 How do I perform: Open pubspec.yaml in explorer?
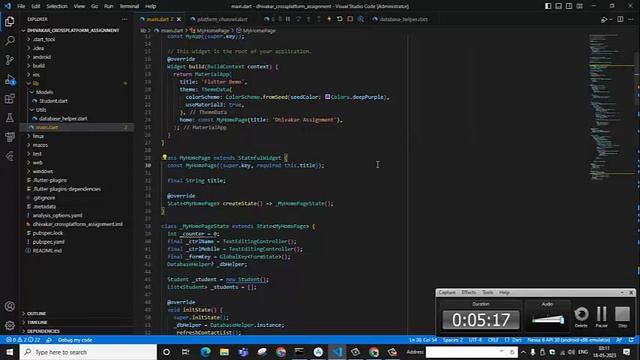[x=49, y=242]
